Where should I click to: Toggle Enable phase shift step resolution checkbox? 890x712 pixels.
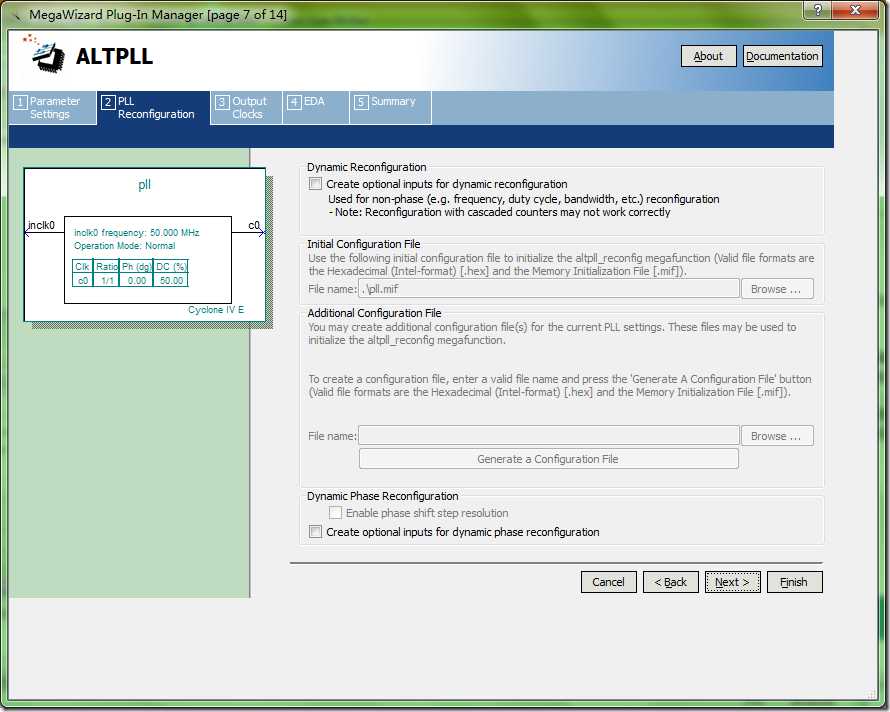(335, 513)
